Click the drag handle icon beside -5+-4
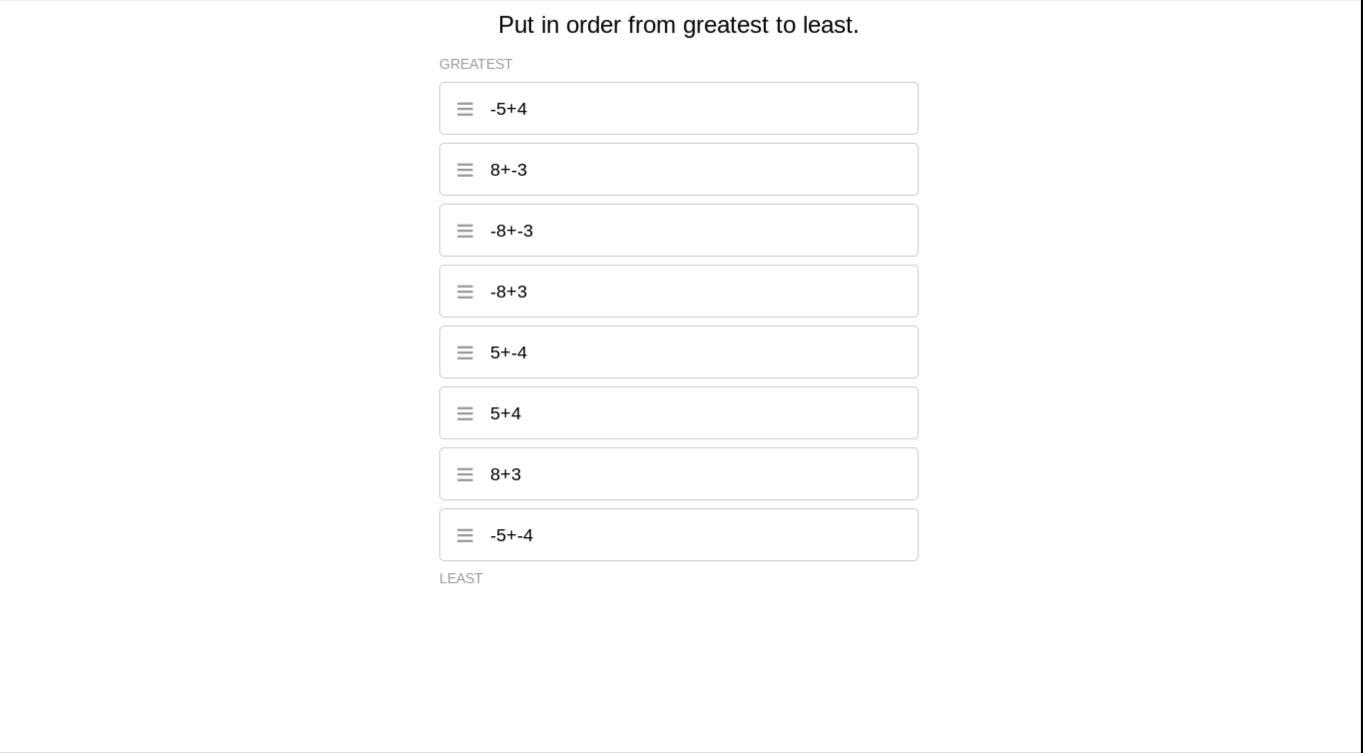This screenshot has height=753, width=1363. (x=465, y=536)
